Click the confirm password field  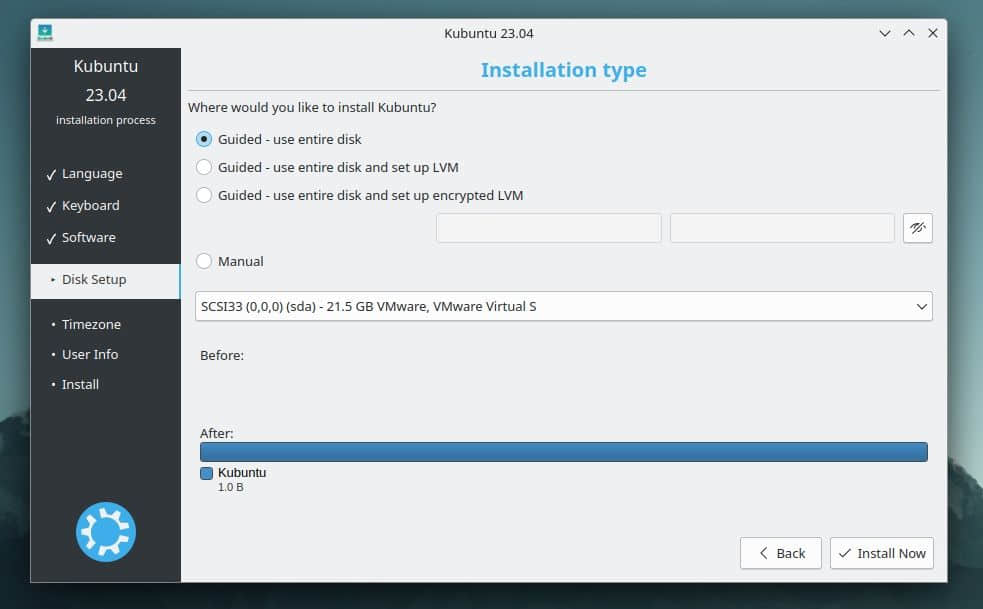pyautogui.click(x=782, y=228)
